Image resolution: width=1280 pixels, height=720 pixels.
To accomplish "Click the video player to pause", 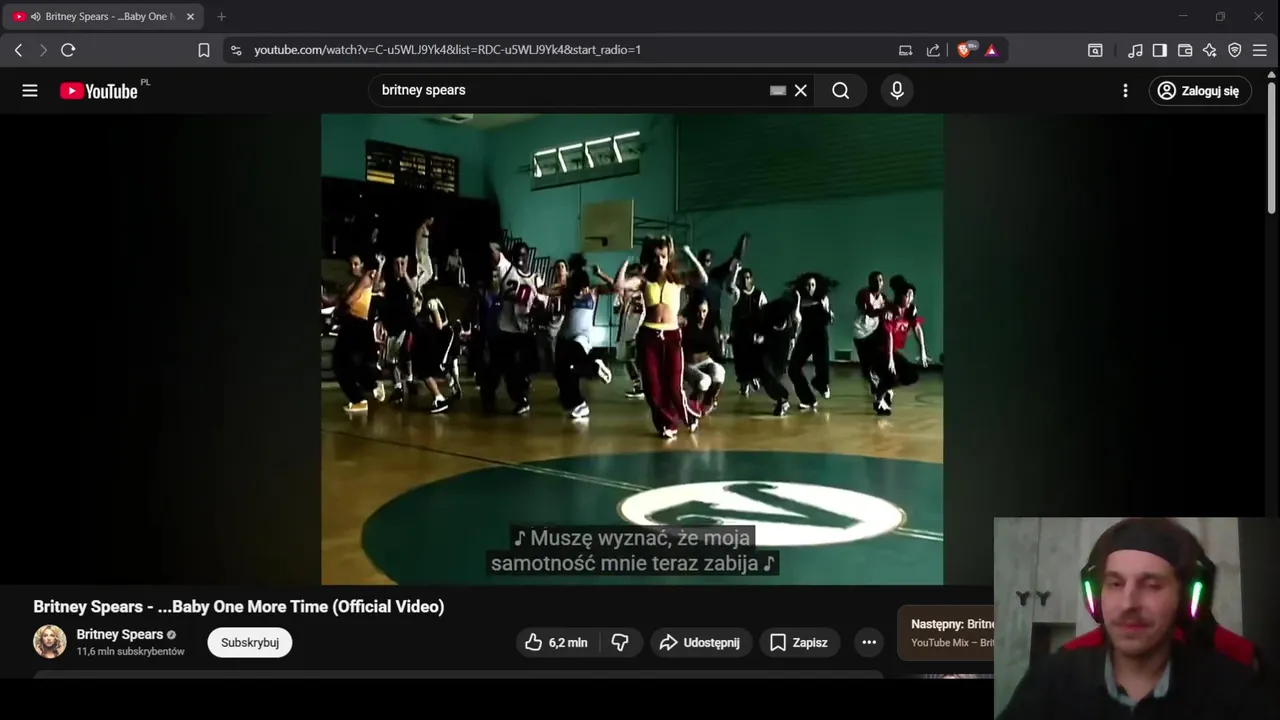I will [632, 349].
